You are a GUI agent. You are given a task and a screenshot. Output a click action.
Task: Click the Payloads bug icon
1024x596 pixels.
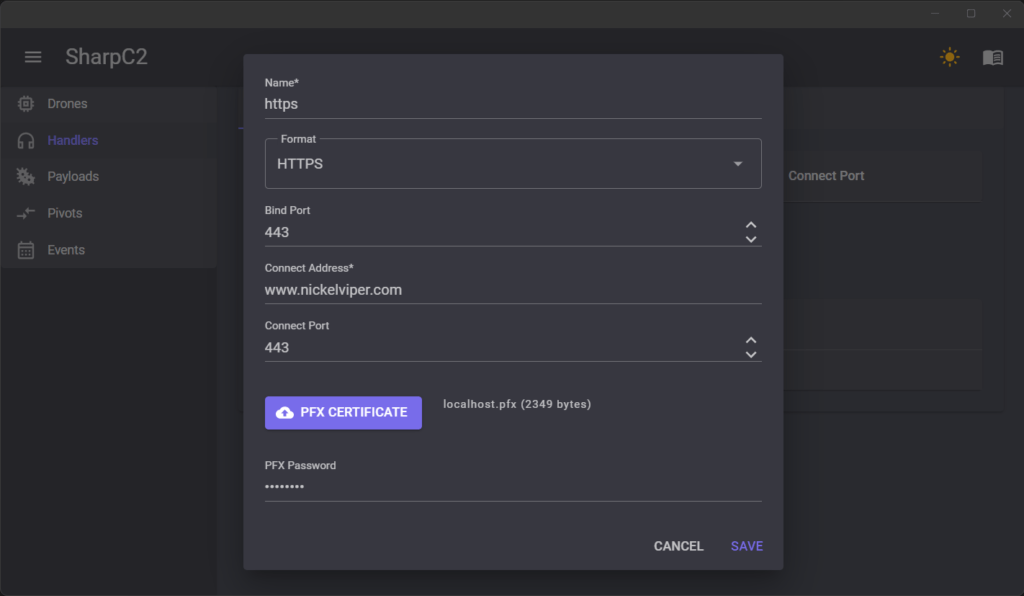pyautogui.click(x=26, y=177)
